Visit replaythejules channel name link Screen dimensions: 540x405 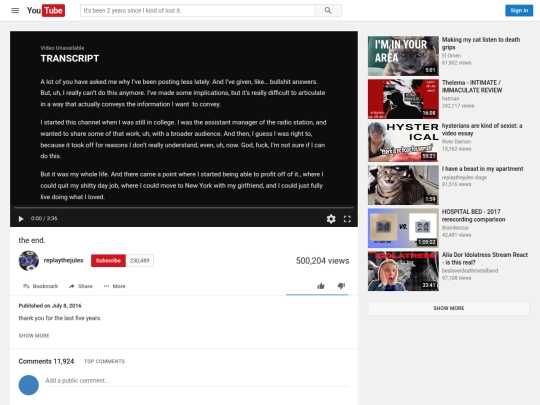click(x=63, y=260)
